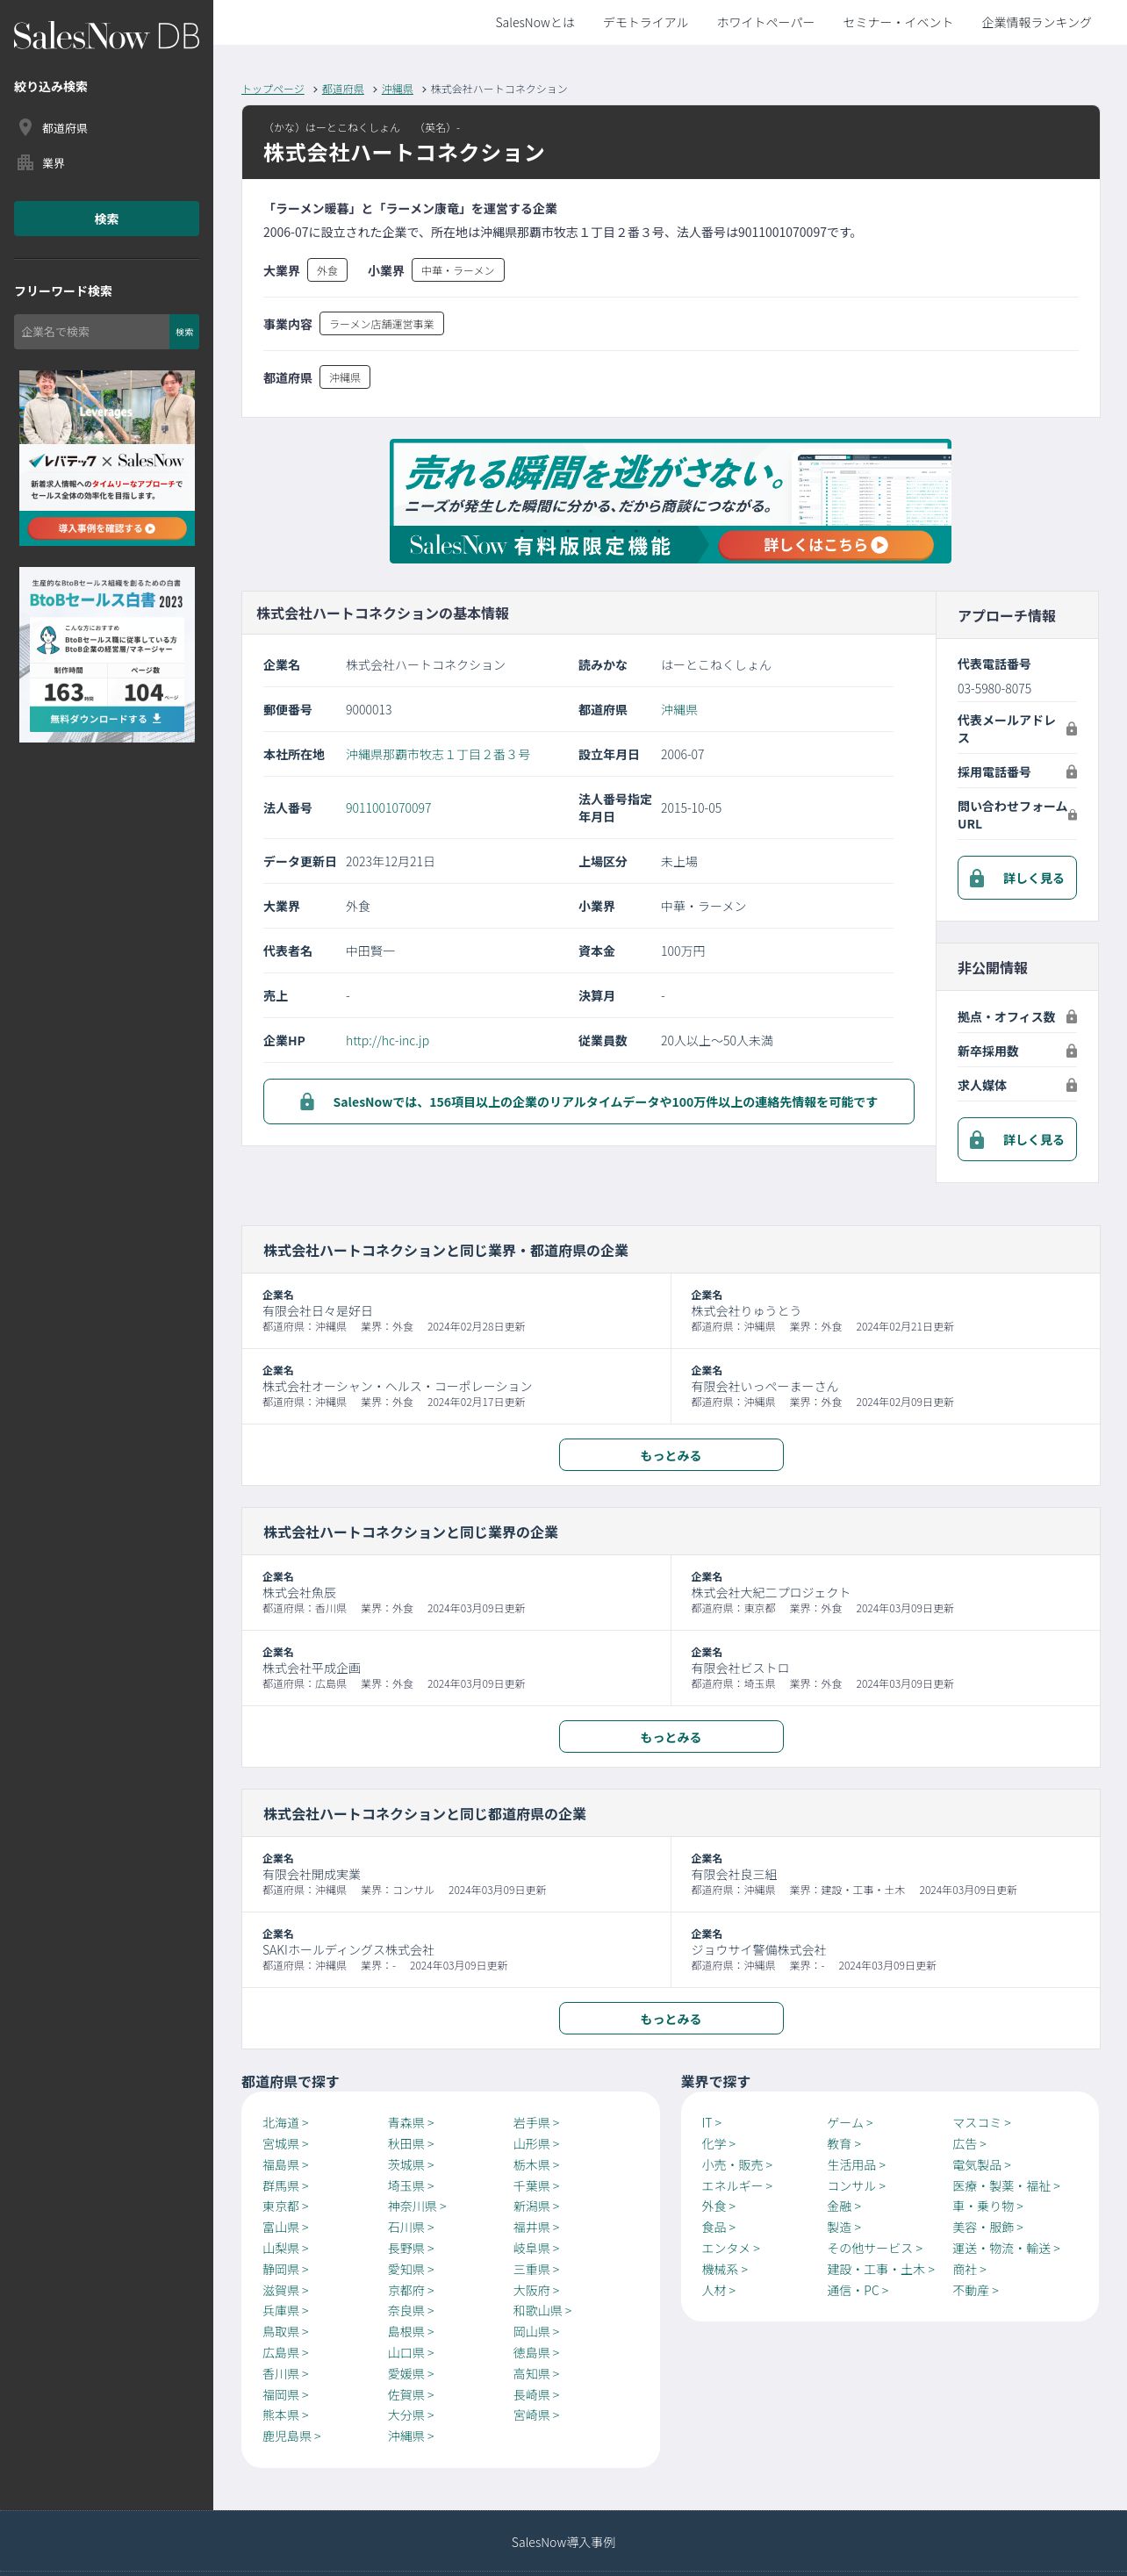The height and width of the screenshot is (2576, 1127).
Task: Click もっとみる under 同じ都道府県の企業
Action: [x=671, y=2019]
